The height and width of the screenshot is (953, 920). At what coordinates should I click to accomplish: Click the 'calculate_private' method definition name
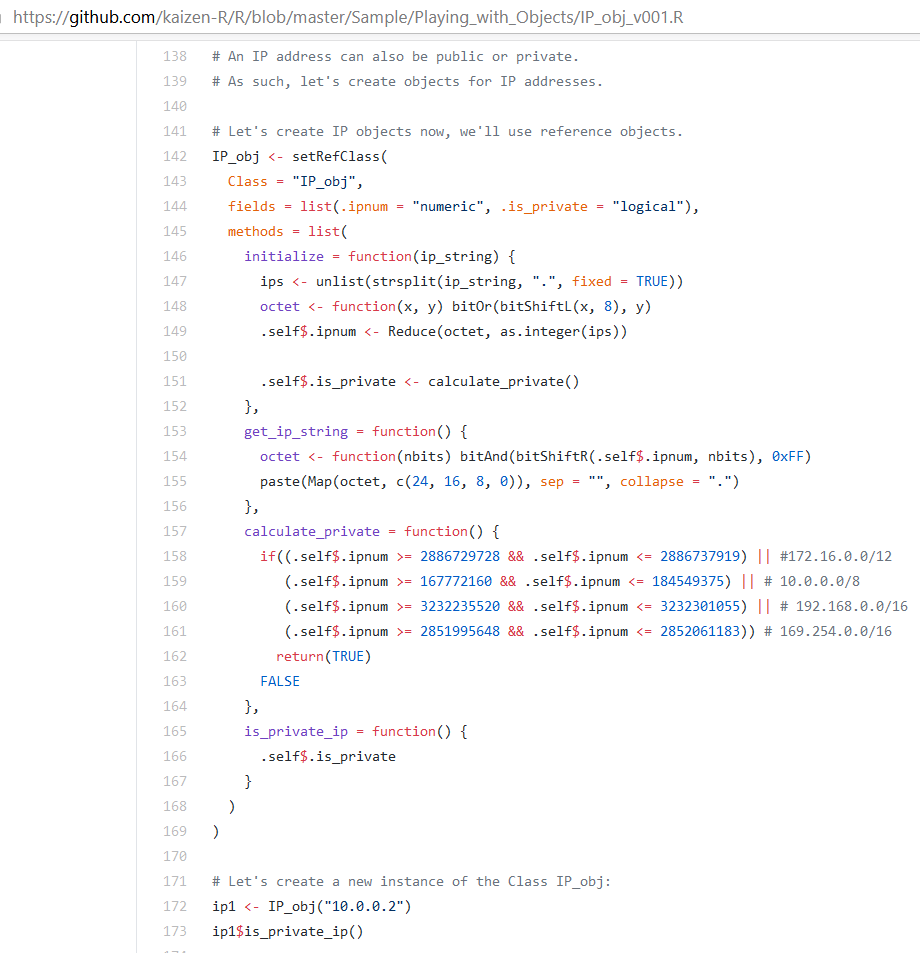(312, 531)
